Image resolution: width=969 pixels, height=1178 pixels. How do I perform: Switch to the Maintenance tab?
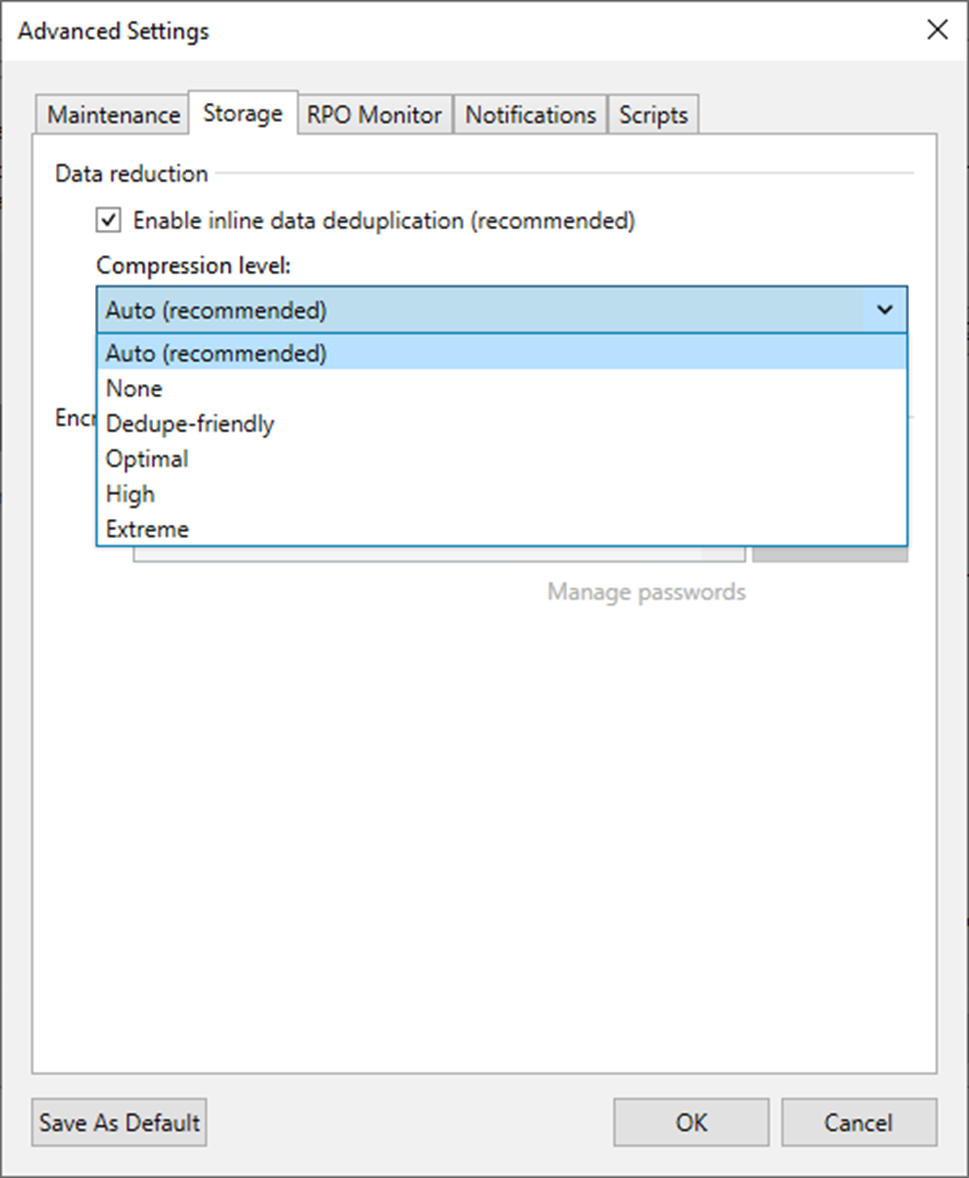click(113, 115)
